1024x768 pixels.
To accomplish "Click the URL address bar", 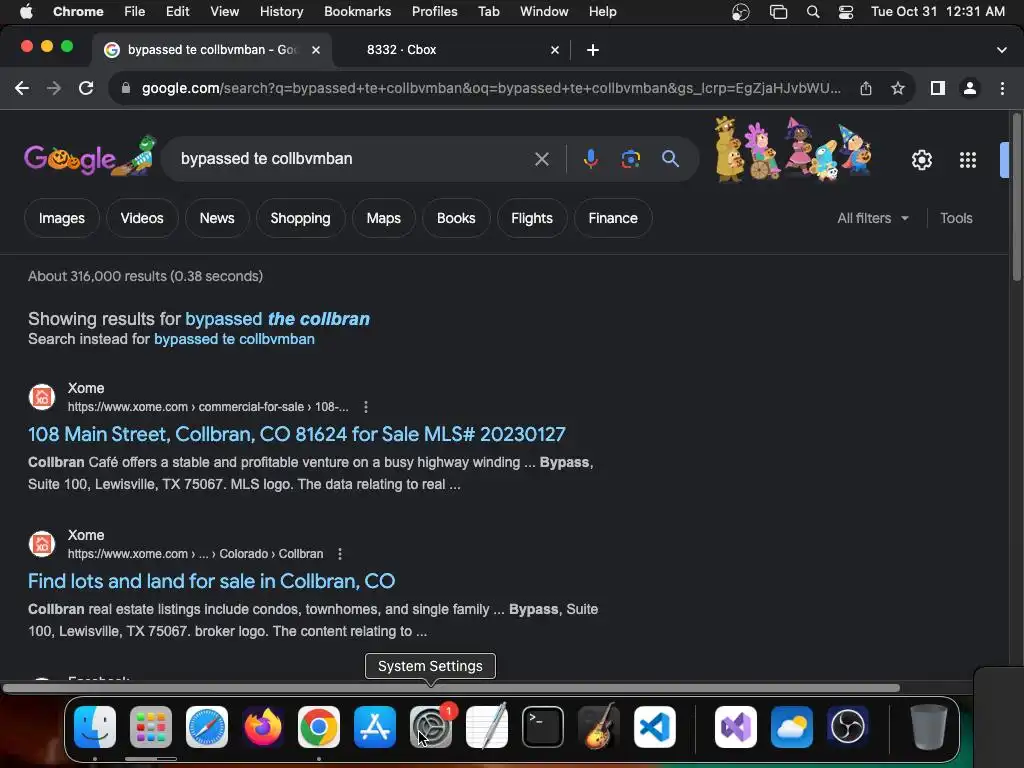I will pyautogui.click(x=491, y=88).
